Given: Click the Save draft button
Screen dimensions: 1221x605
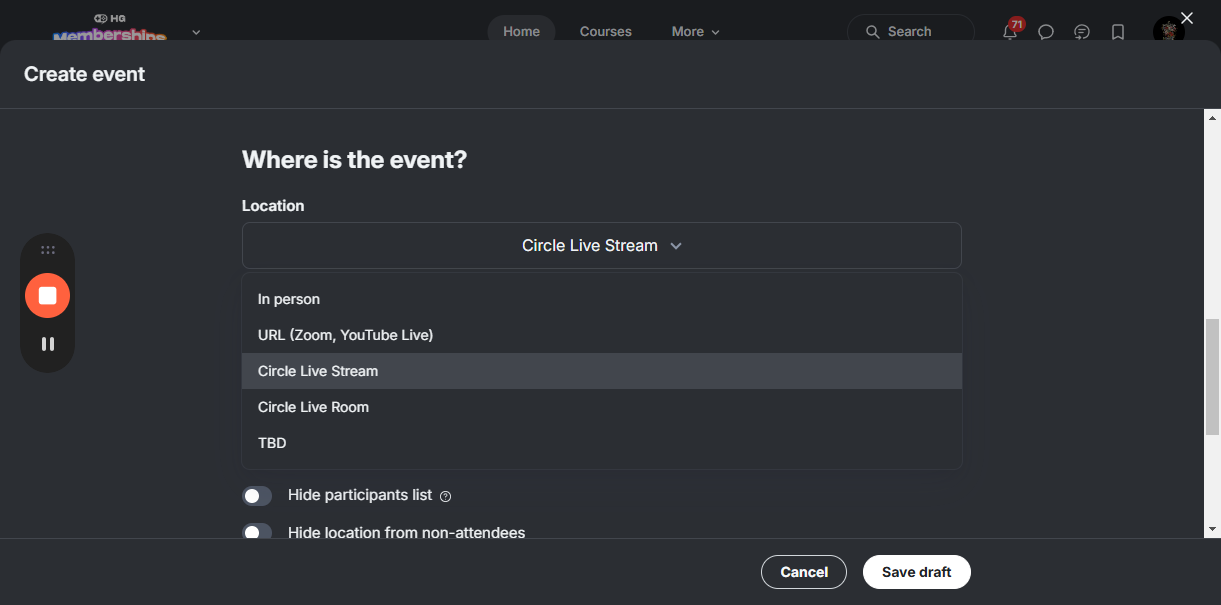Looking at the screenshot, I should [917, 572].
